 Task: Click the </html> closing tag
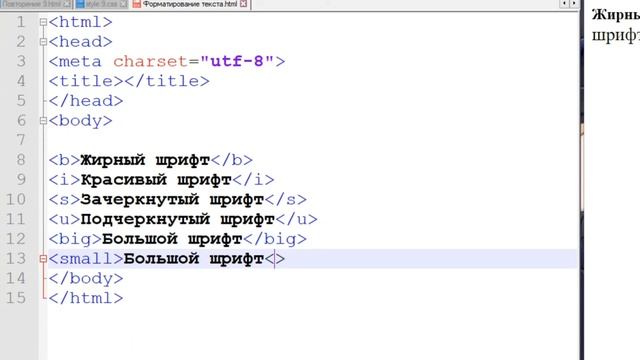pos(86,298)
